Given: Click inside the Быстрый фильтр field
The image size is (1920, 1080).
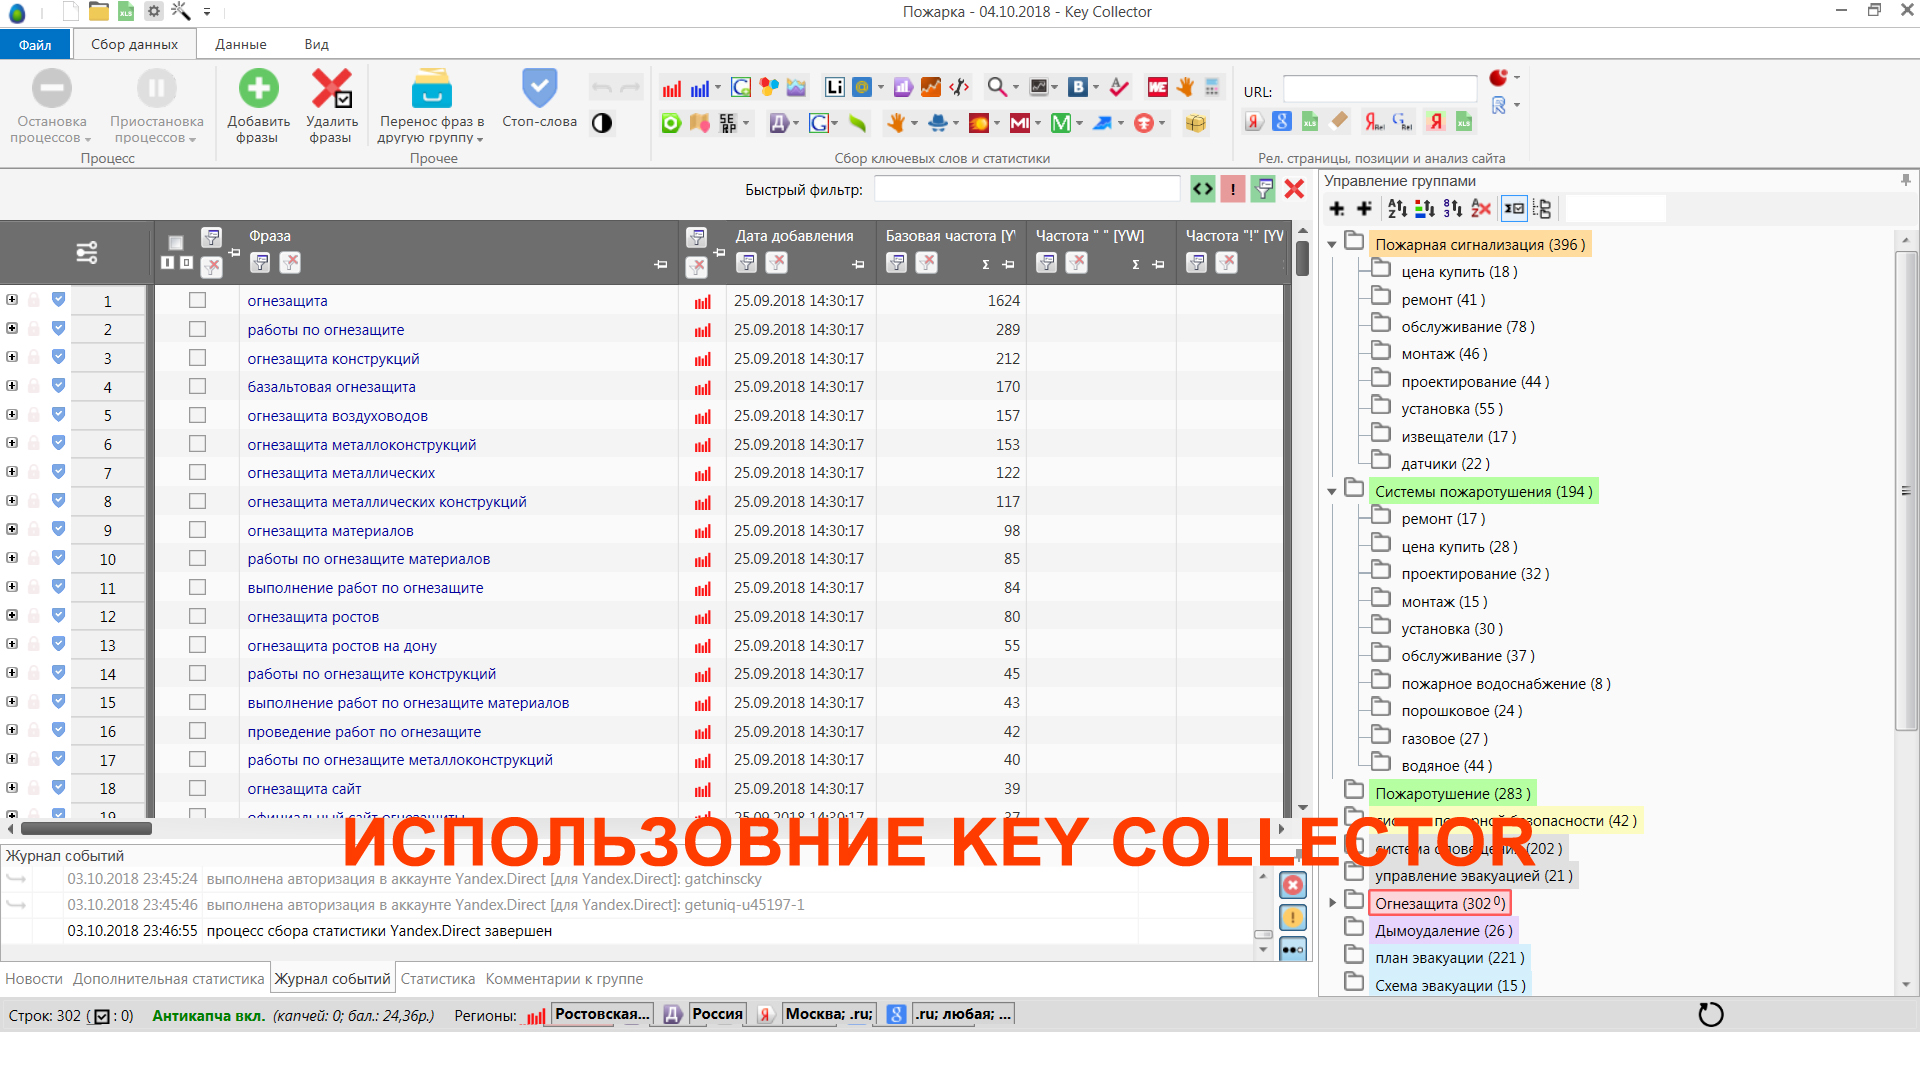Looking at the screenshot, I should click(x=1027, y=188).
